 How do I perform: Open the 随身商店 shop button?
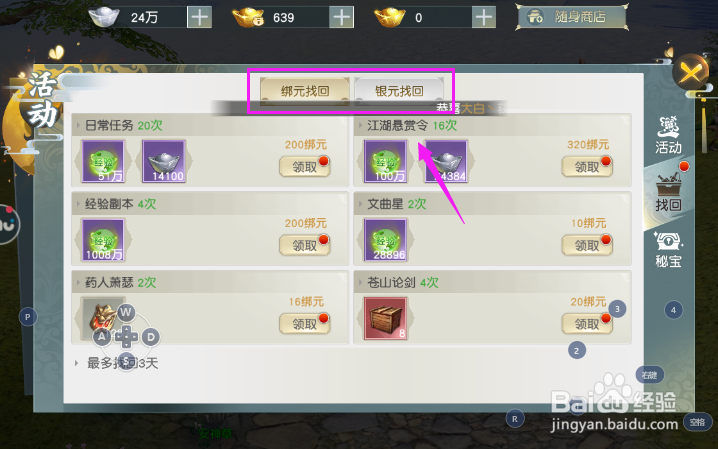572,17
